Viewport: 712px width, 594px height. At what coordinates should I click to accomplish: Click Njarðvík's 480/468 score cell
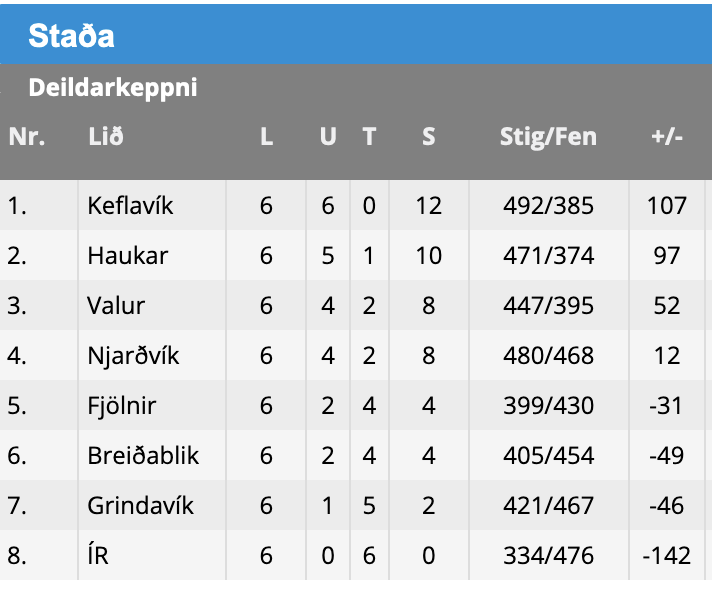(548, 356)
